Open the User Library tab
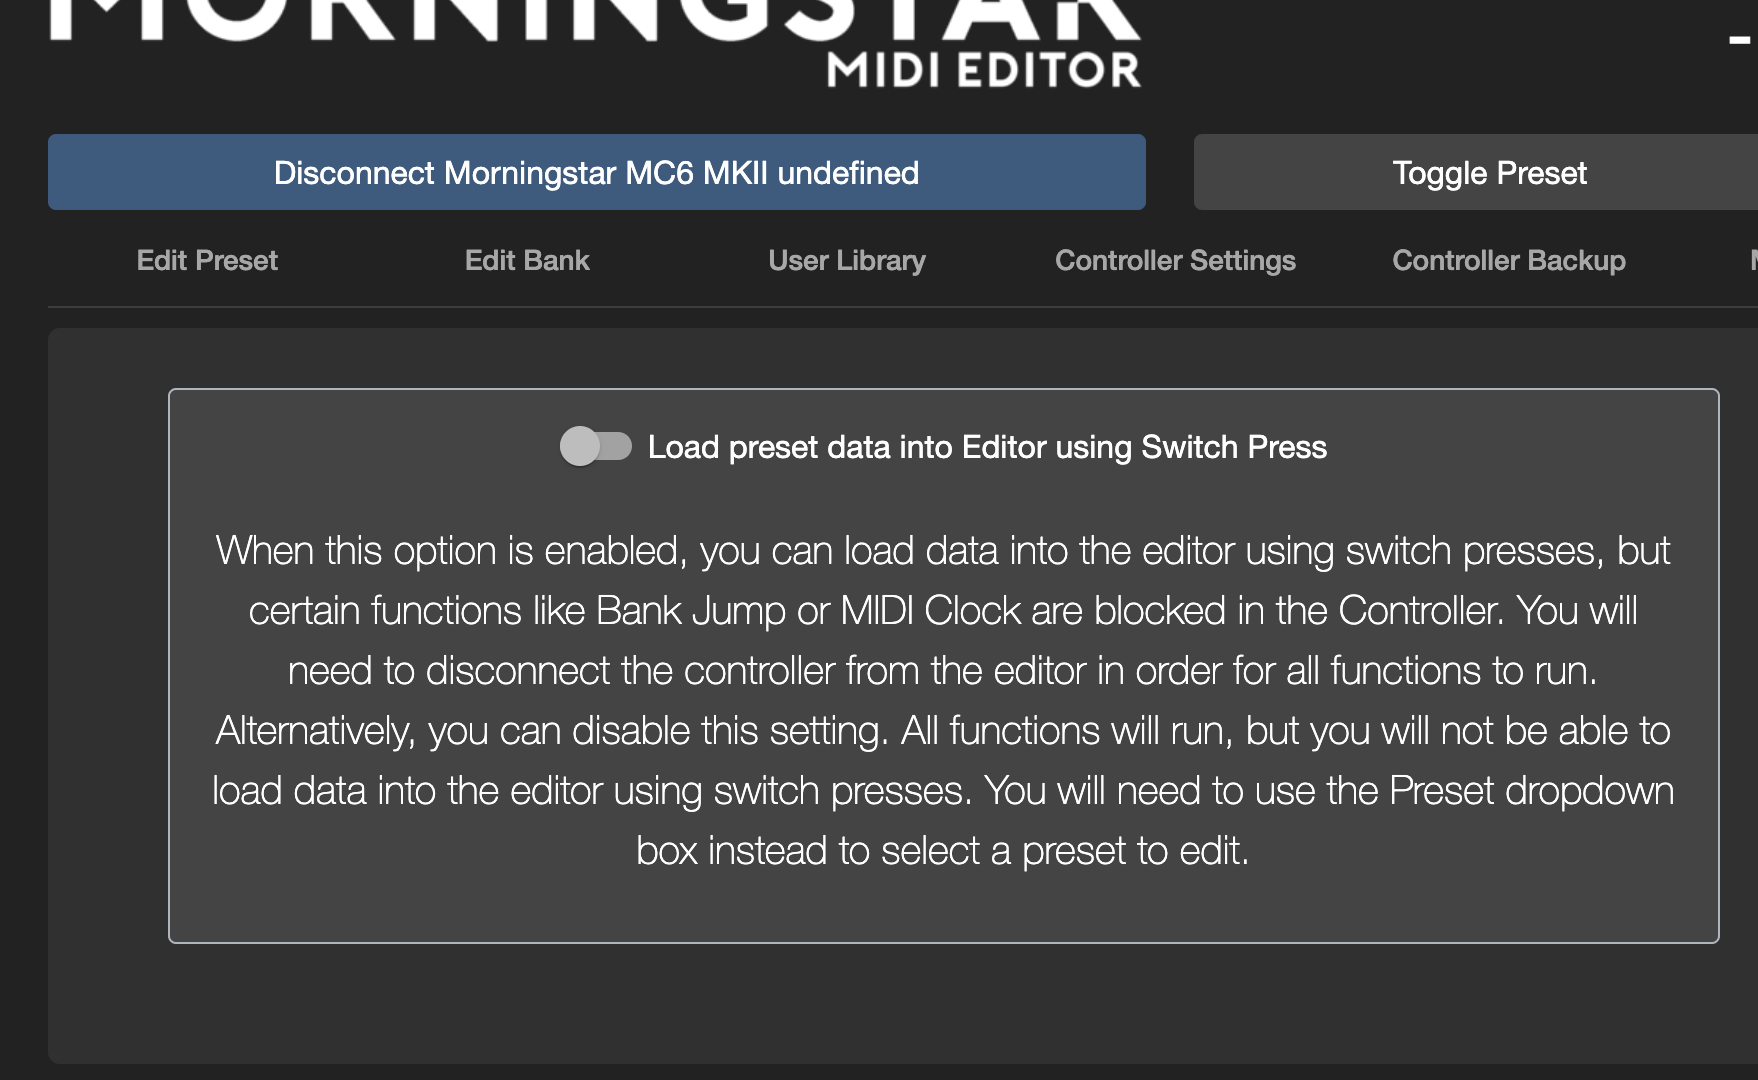This screenshot has height=1080, width=1758. point(847,261)
